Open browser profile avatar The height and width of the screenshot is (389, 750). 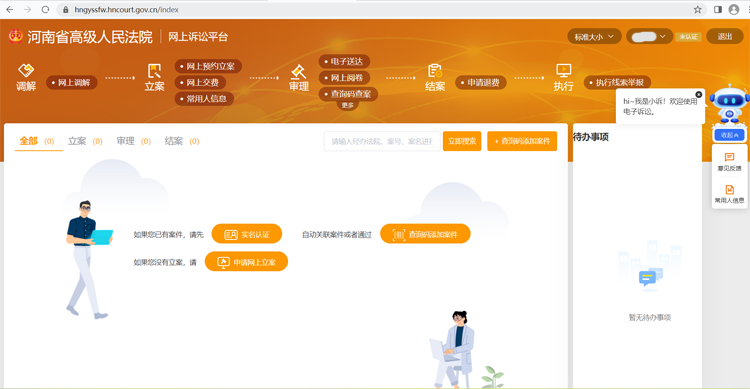click(734, 10)
